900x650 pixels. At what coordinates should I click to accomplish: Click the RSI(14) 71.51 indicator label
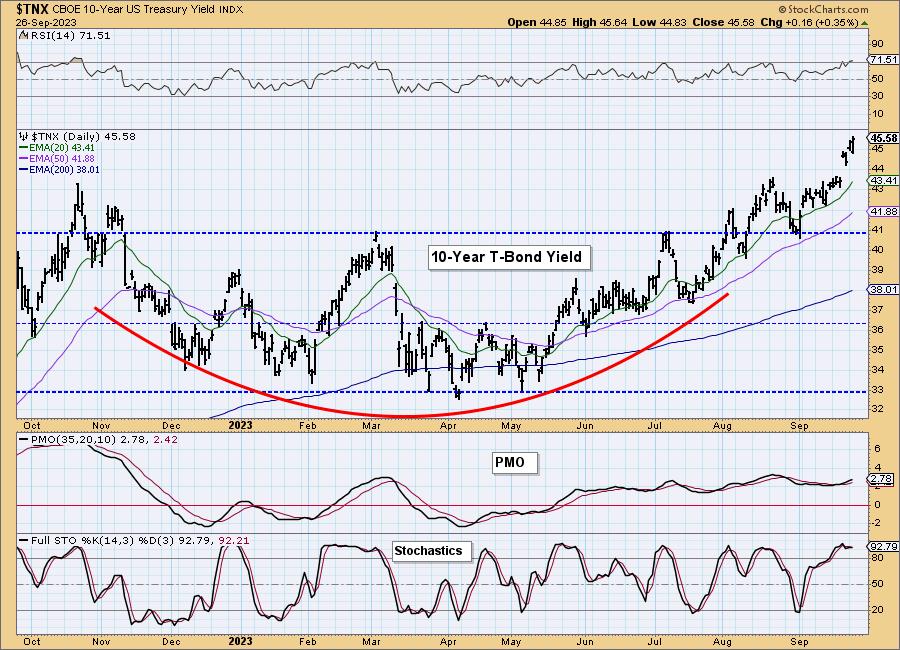click(x=71, y=35)
